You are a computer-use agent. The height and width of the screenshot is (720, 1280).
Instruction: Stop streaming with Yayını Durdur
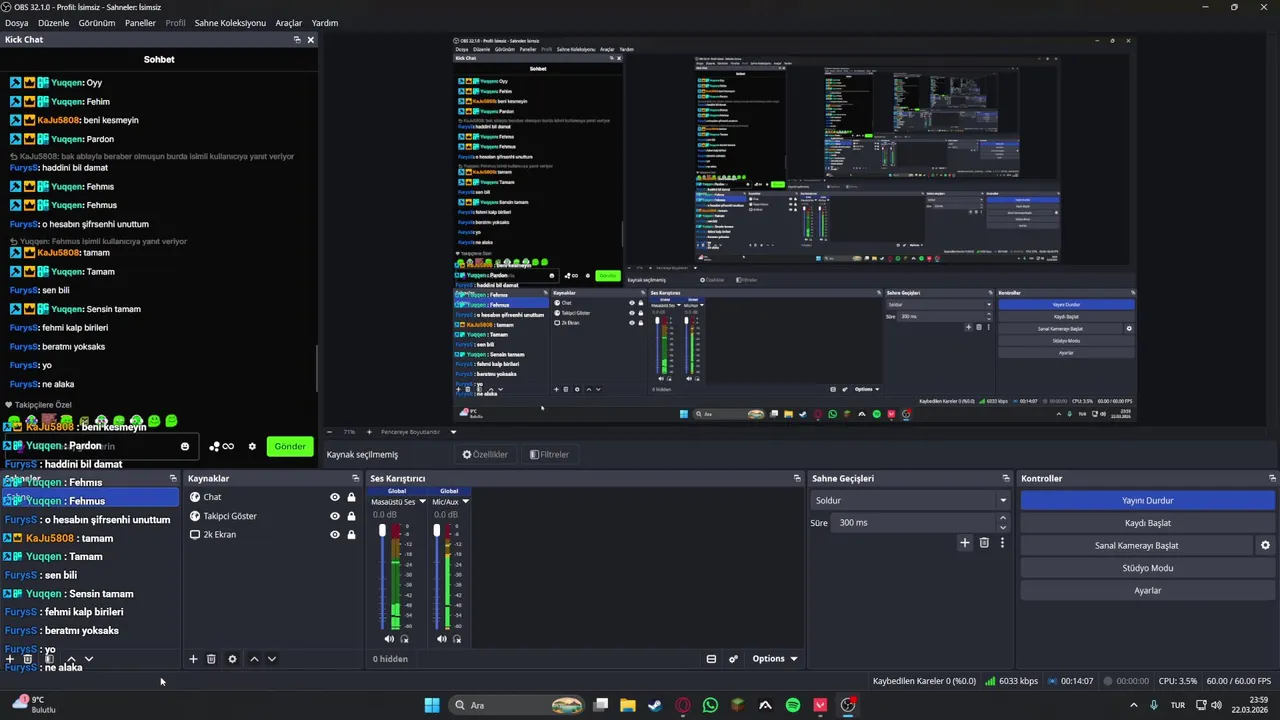[x=1148, y=500]
